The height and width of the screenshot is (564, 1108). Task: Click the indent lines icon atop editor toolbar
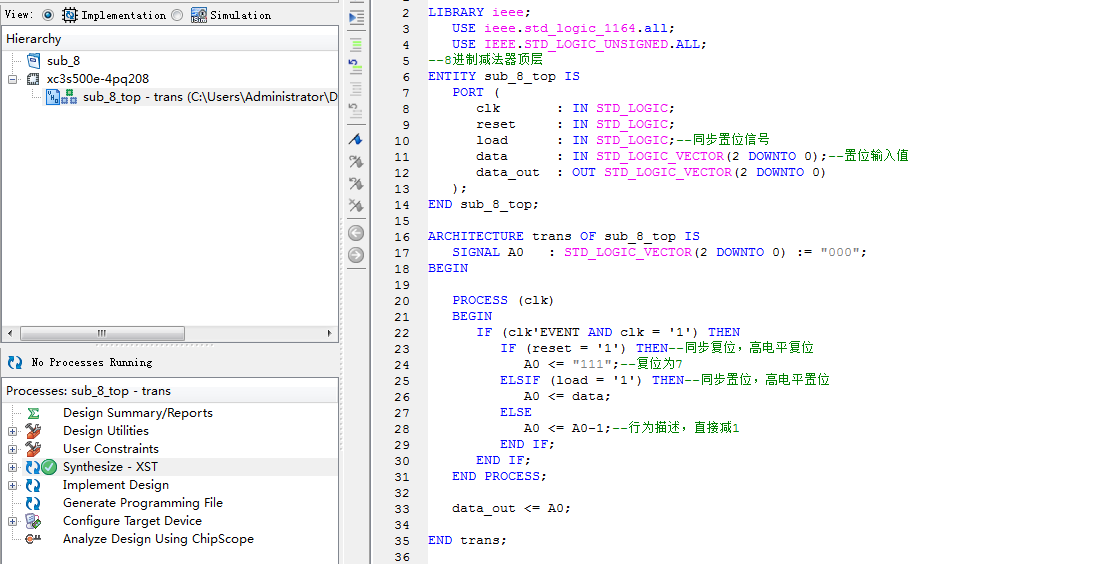(355, 18)
